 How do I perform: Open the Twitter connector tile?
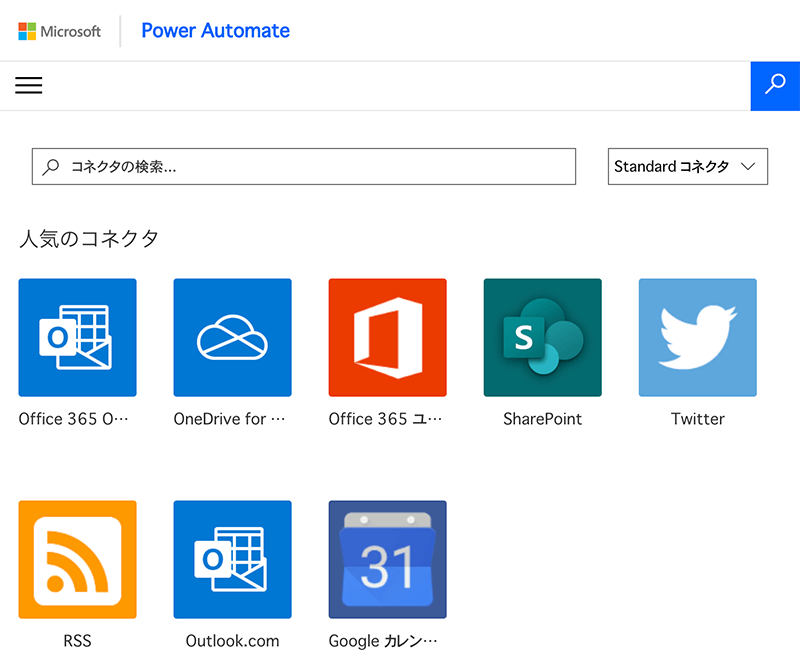(x=698, y=337)
